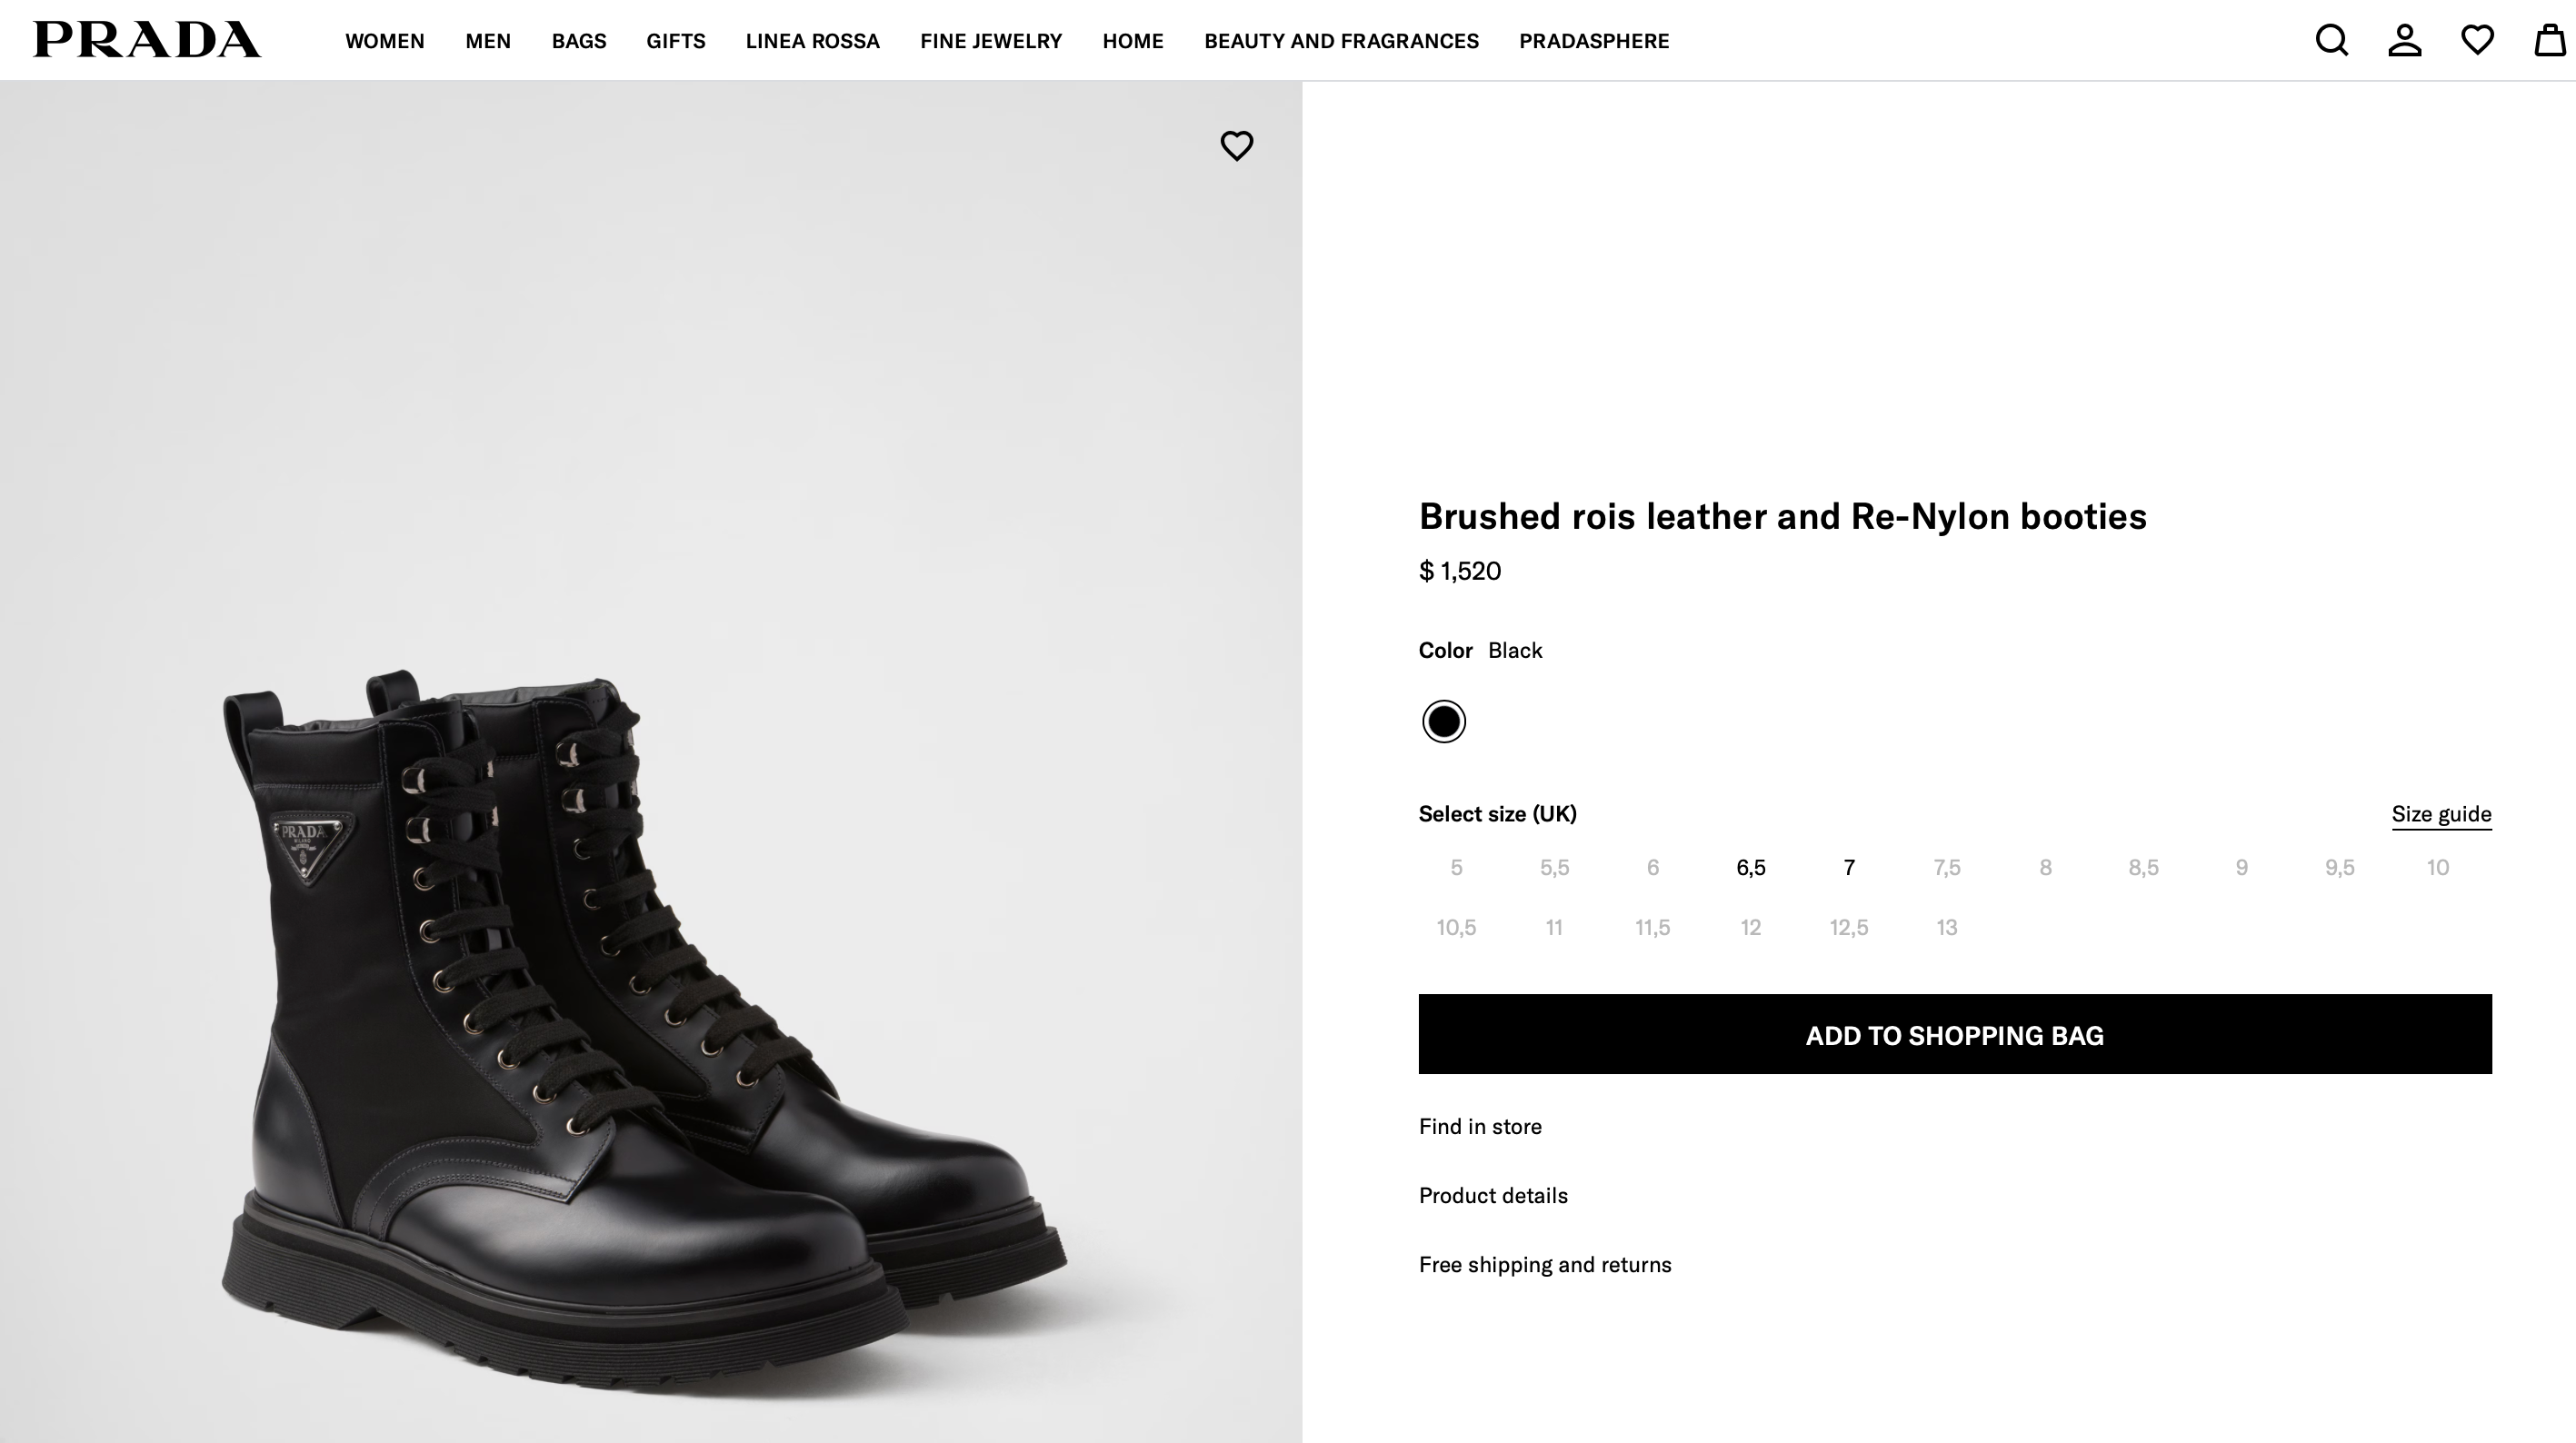Image resolution: width=2576 pixels, height=1443 pixels.
Task: Select size 10,5
Action: [x=1457, y=927]
